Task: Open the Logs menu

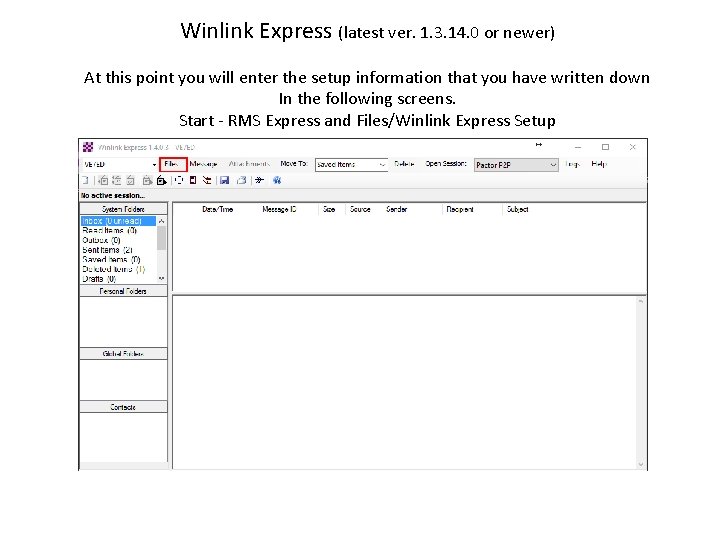Action: 572,164
